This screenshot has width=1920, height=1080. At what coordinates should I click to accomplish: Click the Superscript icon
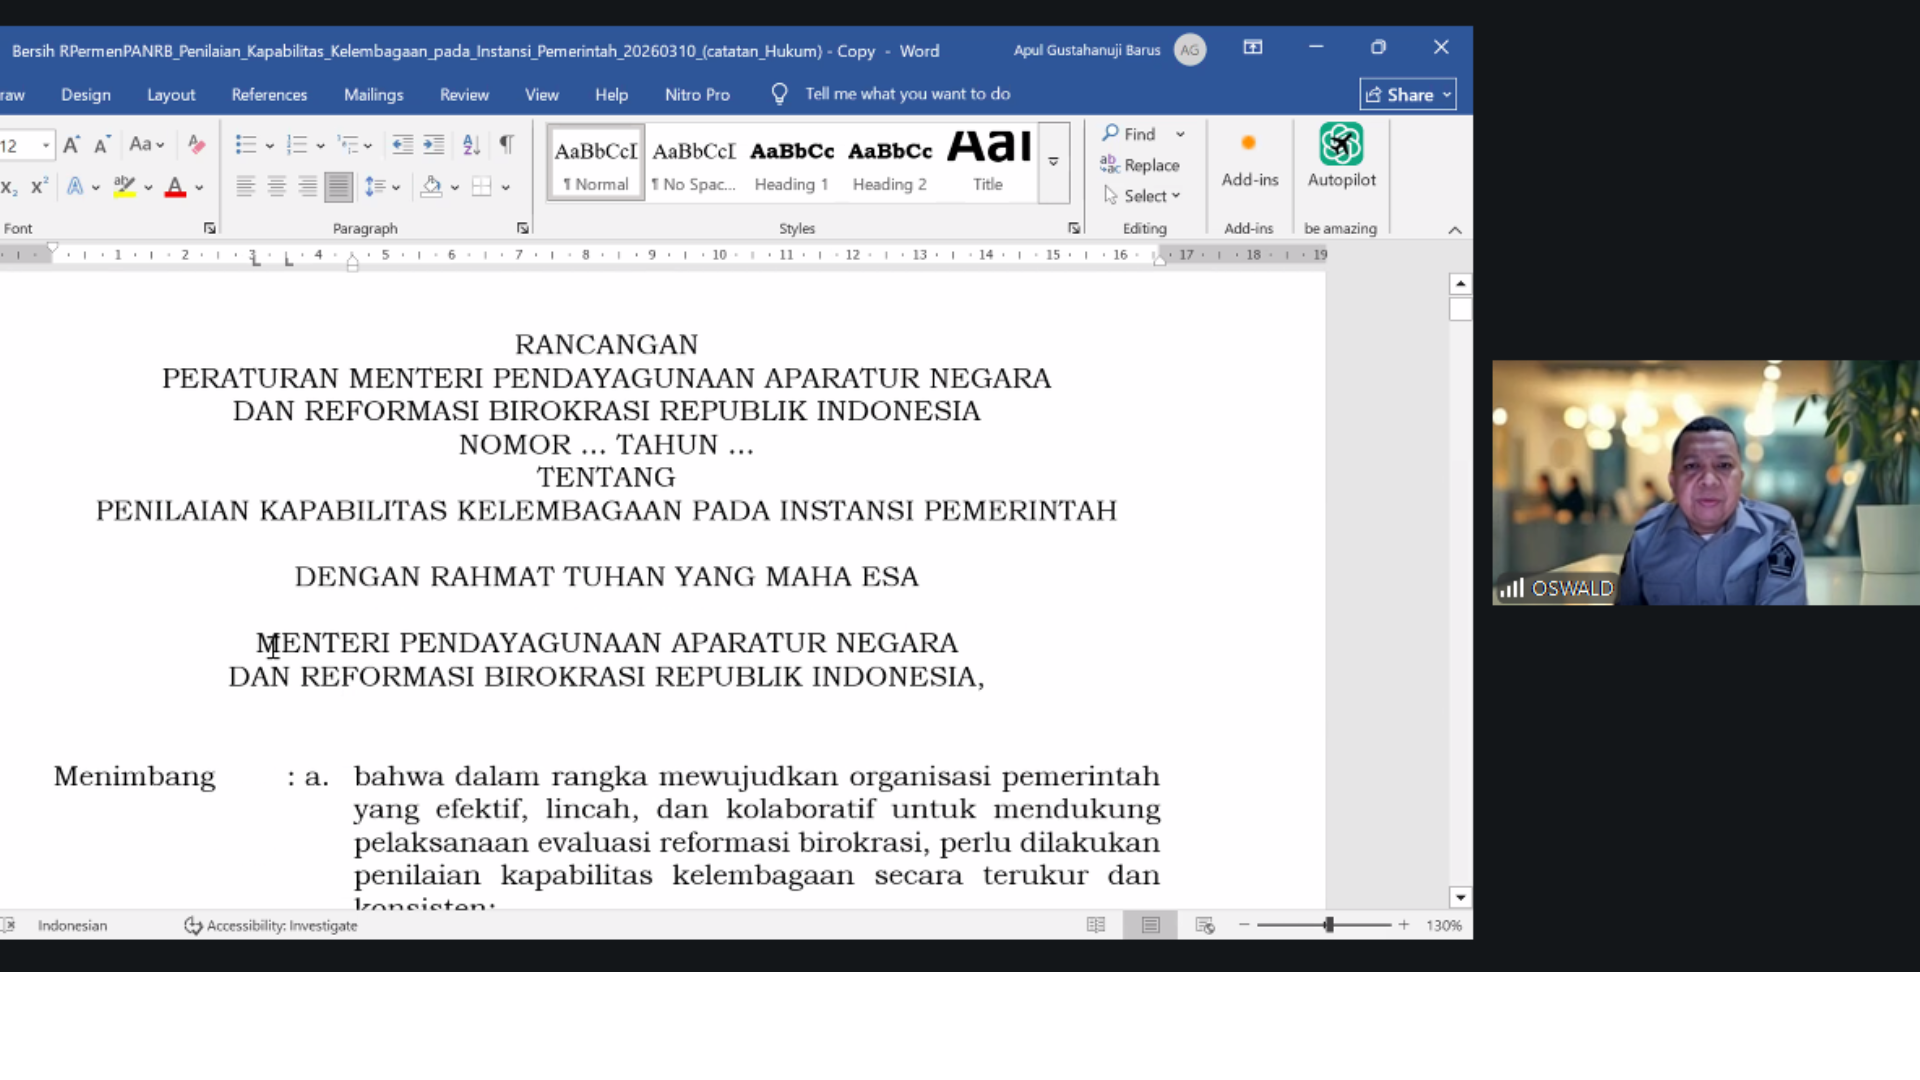pos(40,187)
